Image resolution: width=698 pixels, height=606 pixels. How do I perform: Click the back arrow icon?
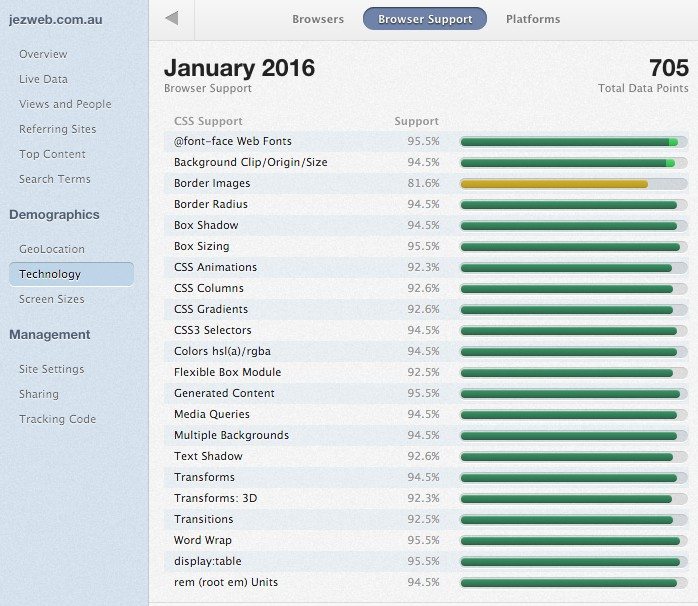(171, 19)
